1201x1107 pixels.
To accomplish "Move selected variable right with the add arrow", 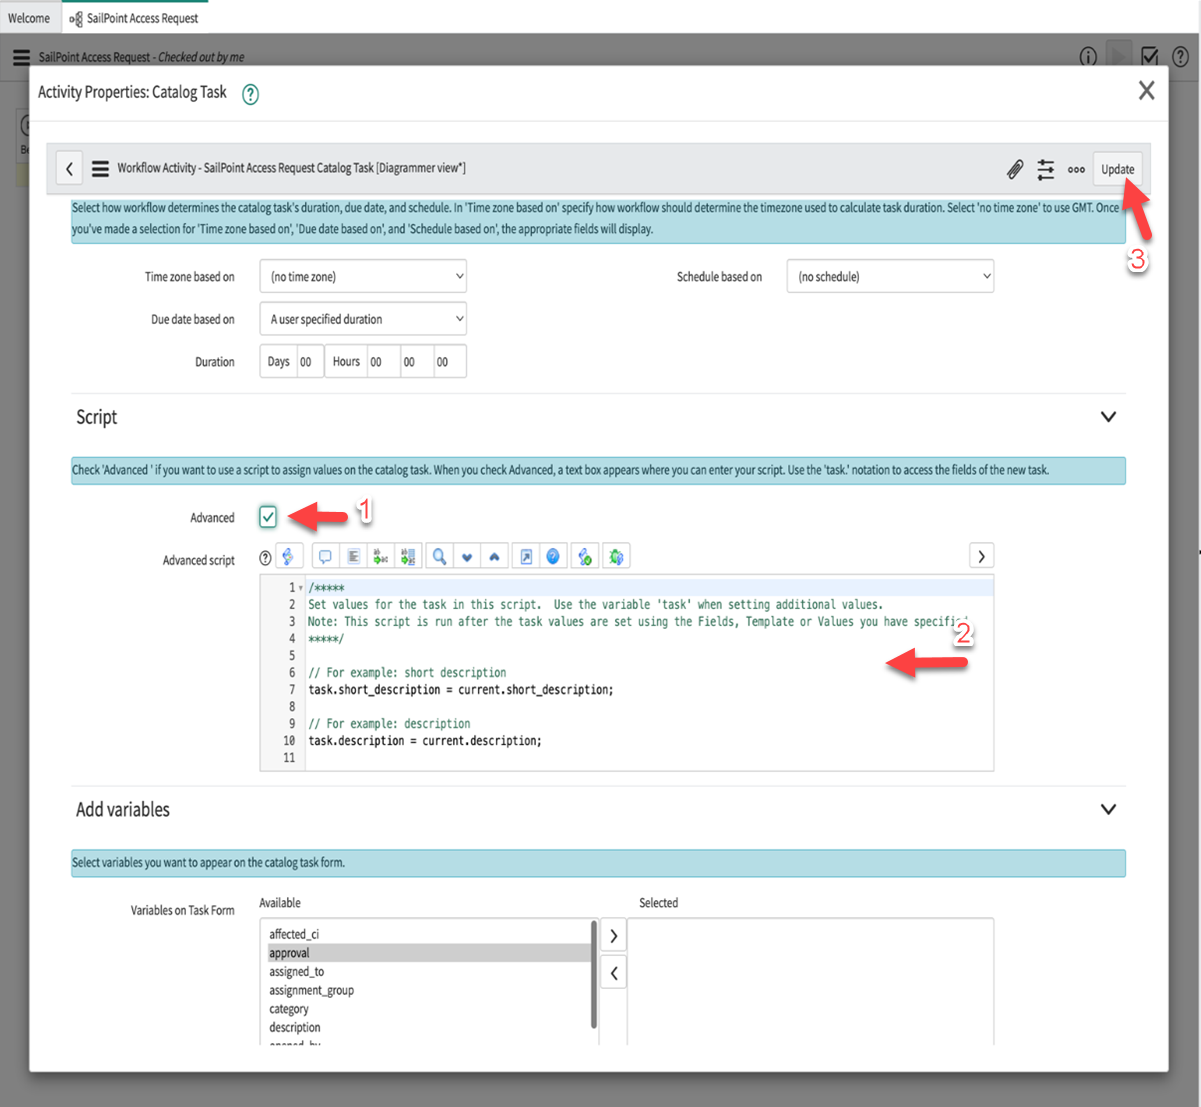I will [x=614, y=936].
